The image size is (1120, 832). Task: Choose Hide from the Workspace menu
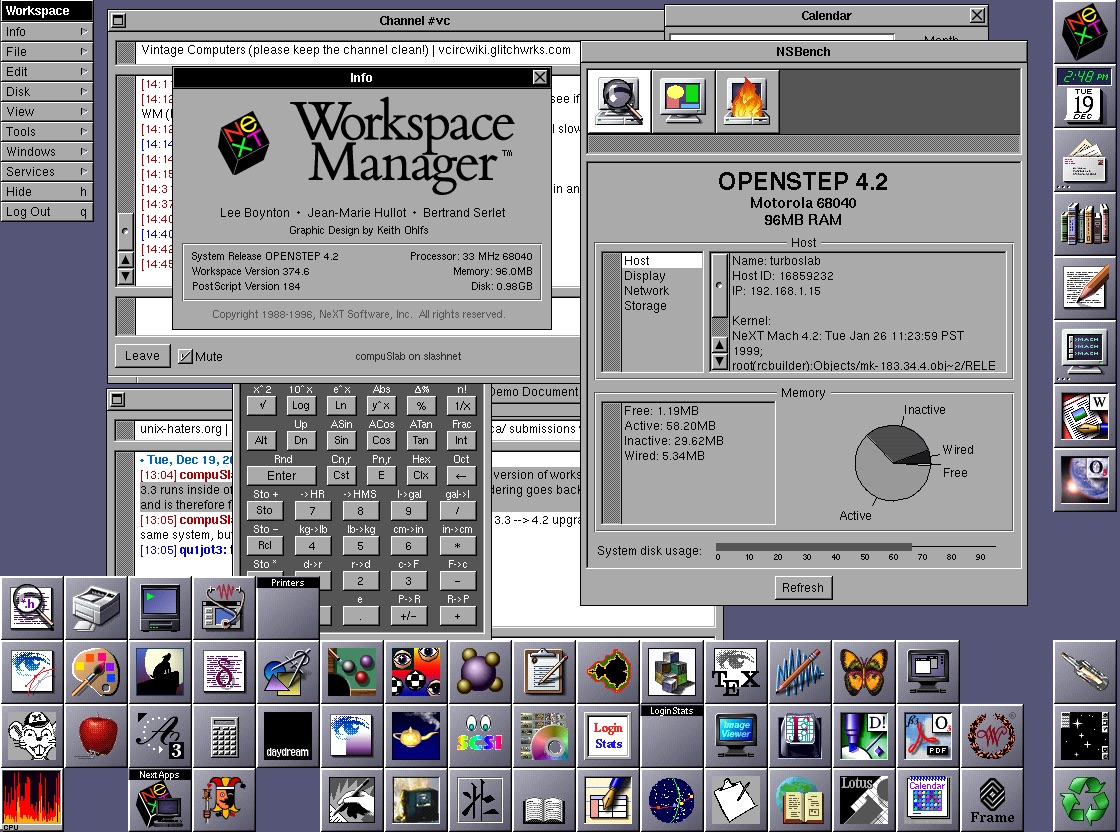click(46, 192)
